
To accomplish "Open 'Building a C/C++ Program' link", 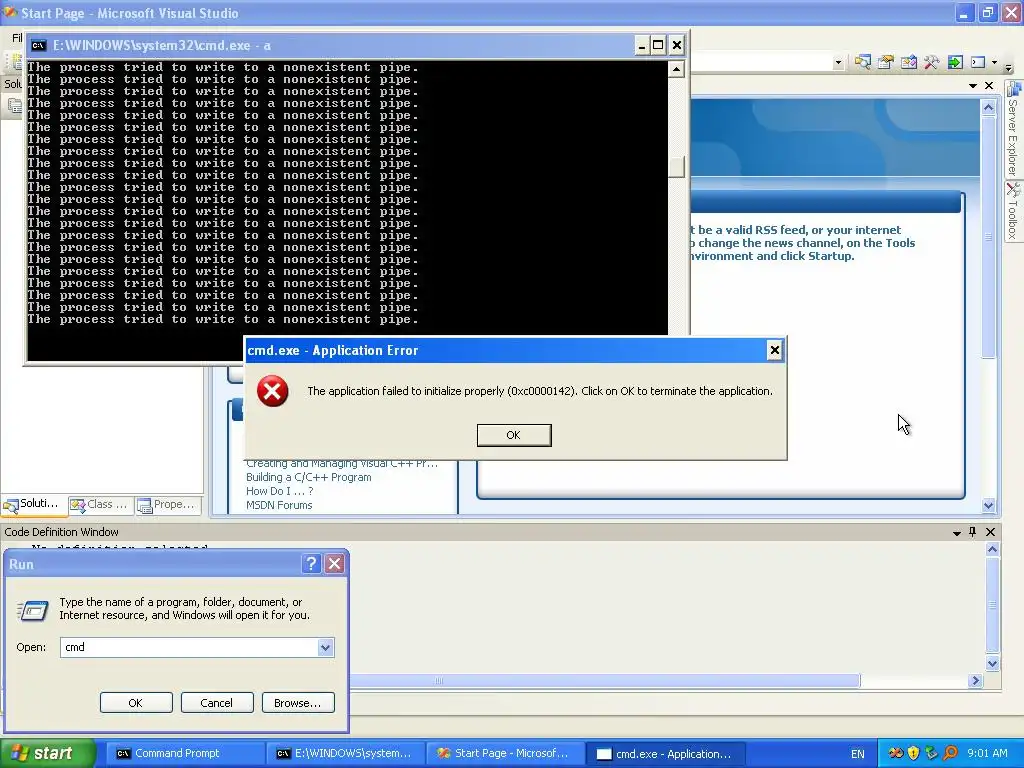I will pyautogui.click(x=308, y=477).
